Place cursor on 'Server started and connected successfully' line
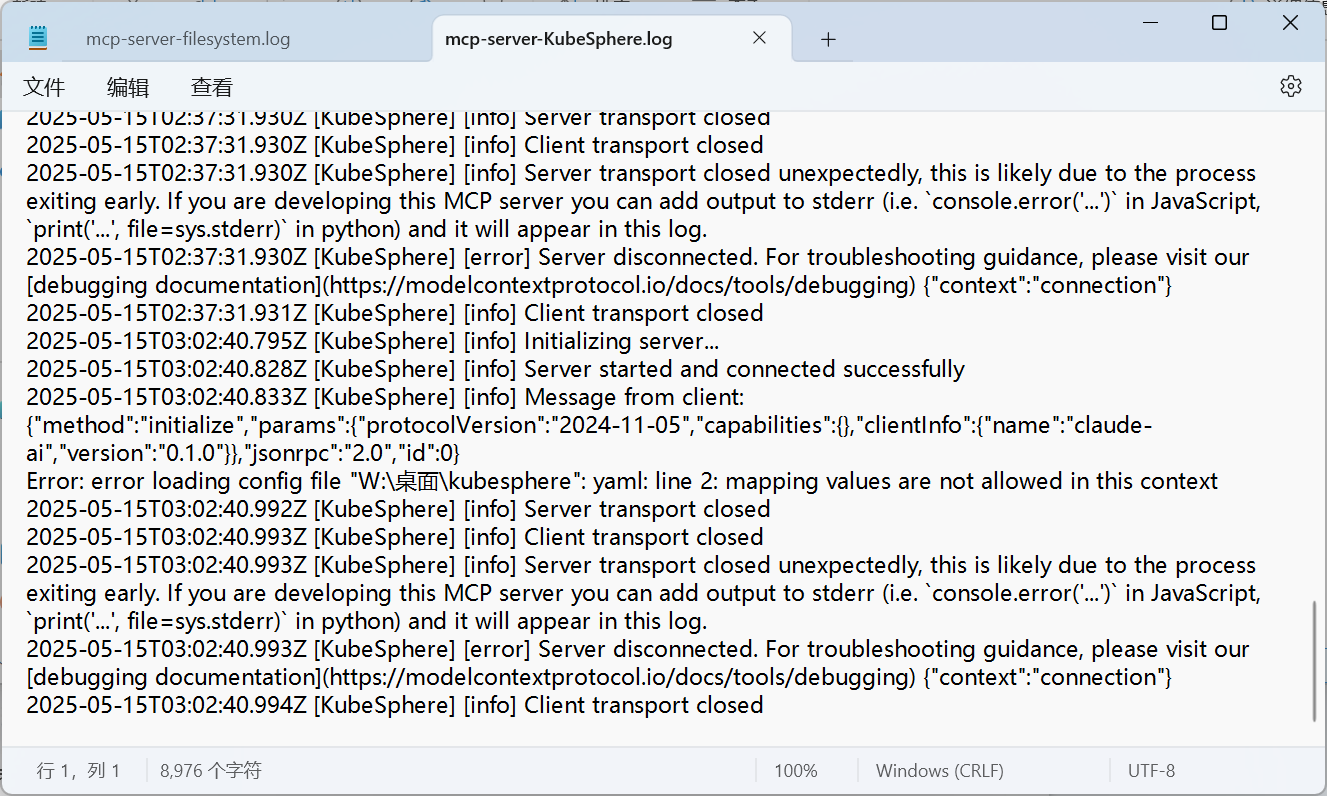 click(495, 369)
